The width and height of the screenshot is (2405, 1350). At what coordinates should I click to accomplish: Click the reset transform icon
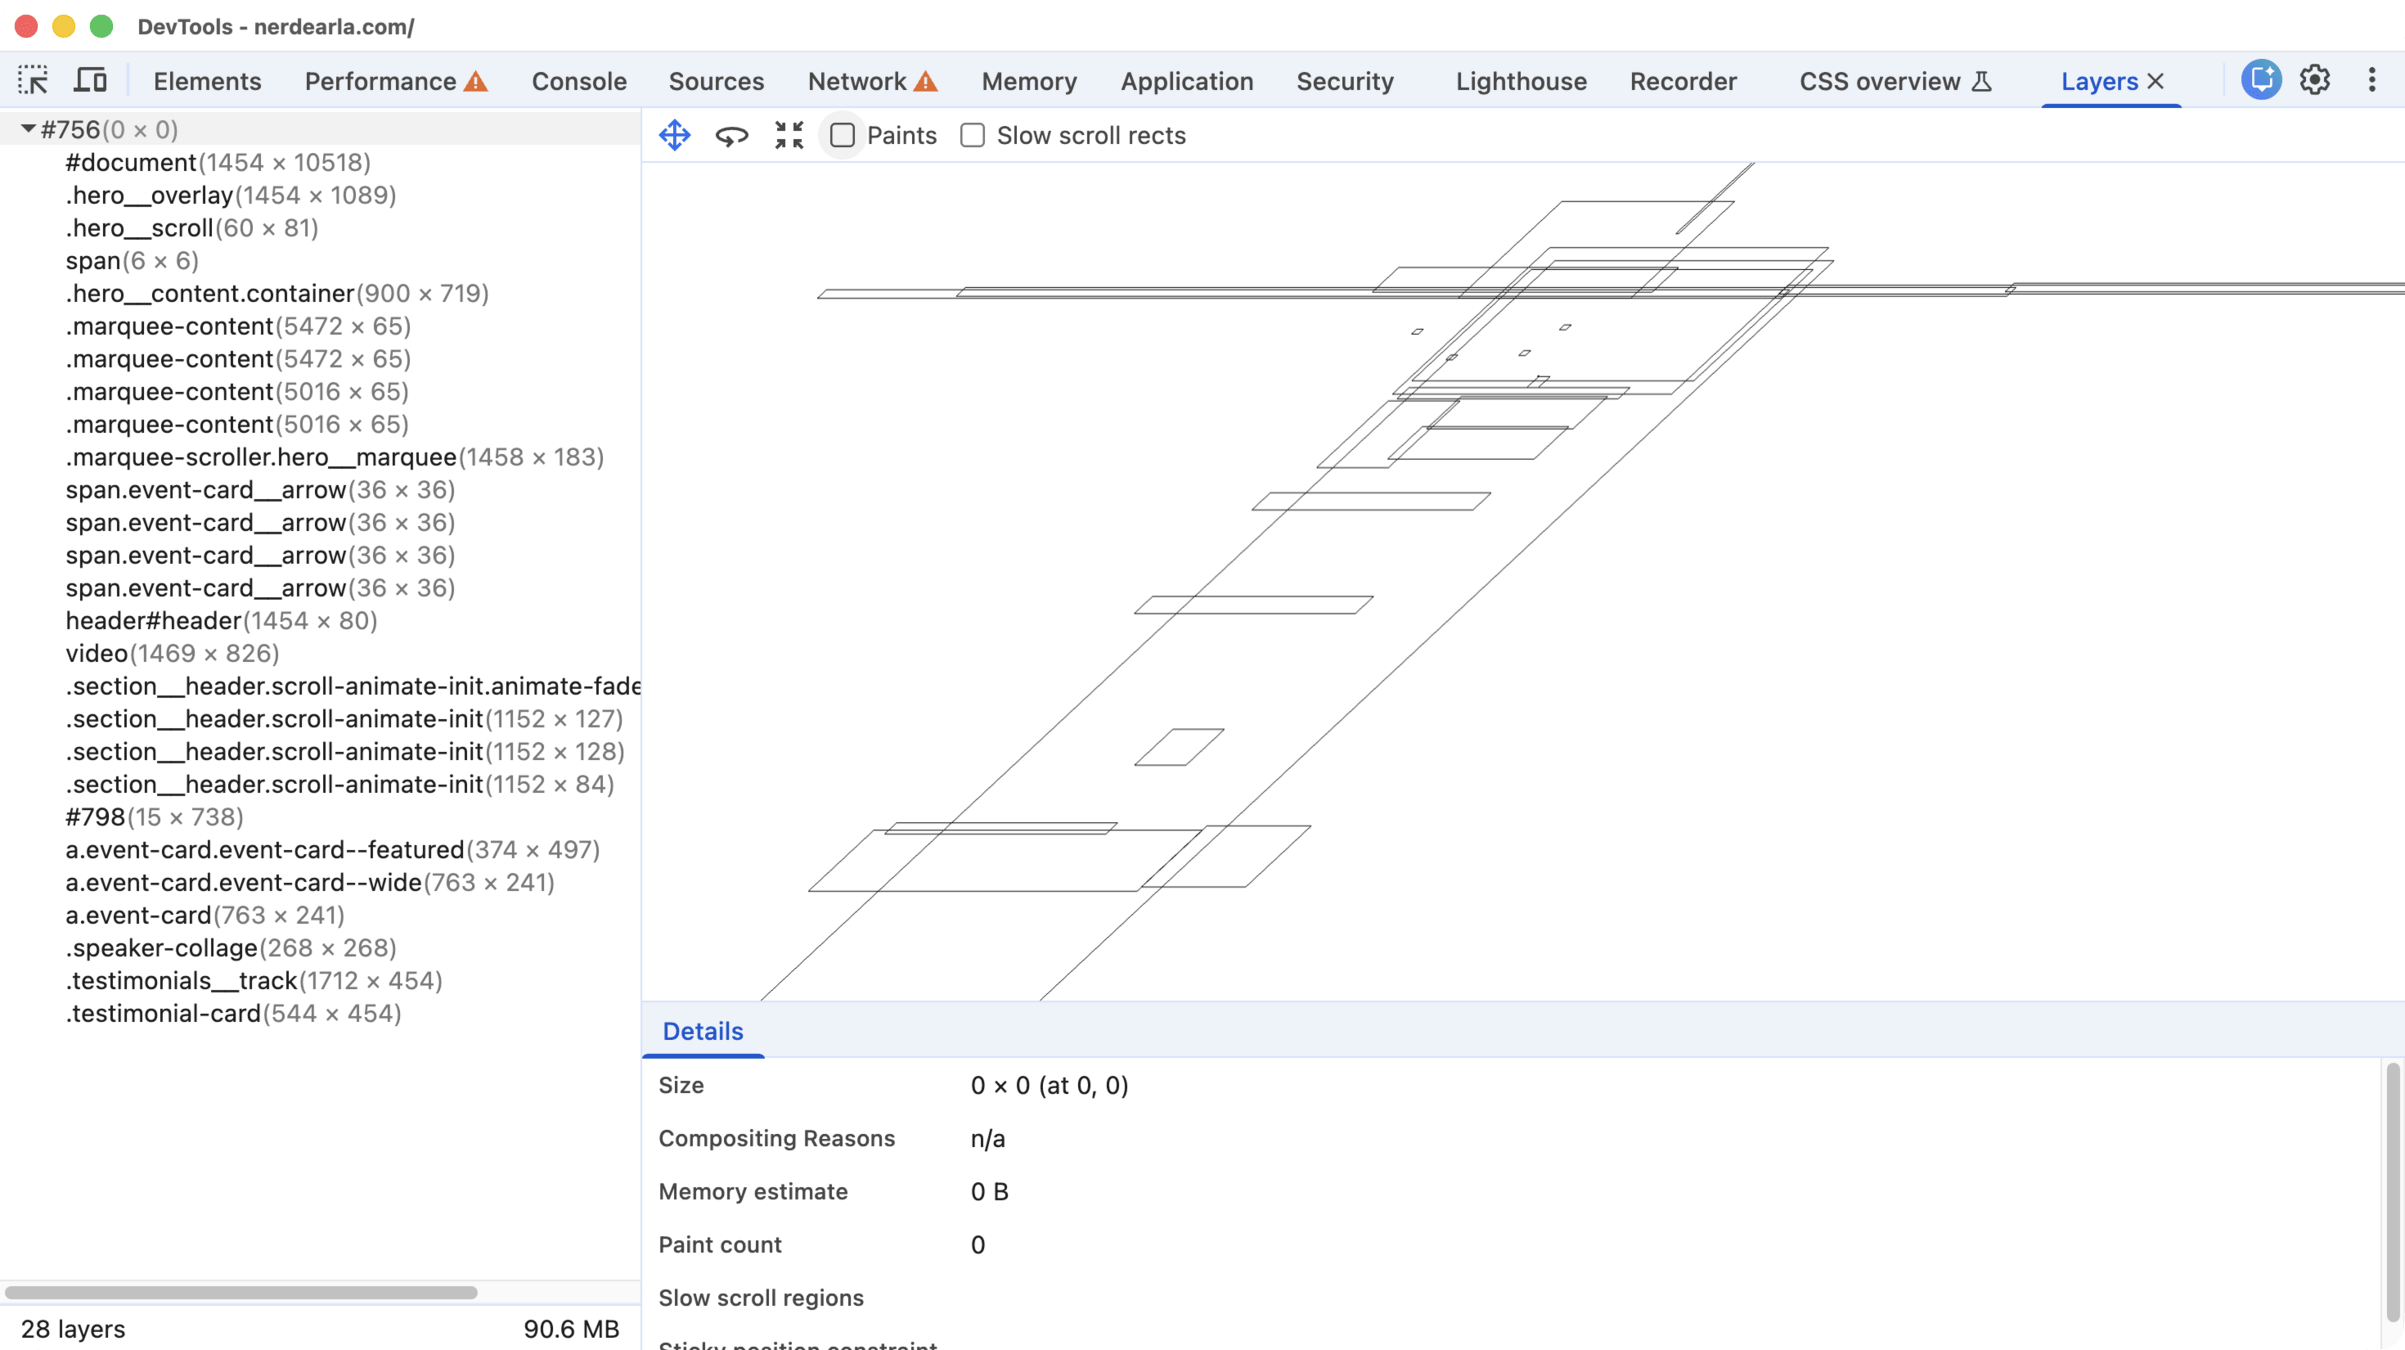coord(789,135)
